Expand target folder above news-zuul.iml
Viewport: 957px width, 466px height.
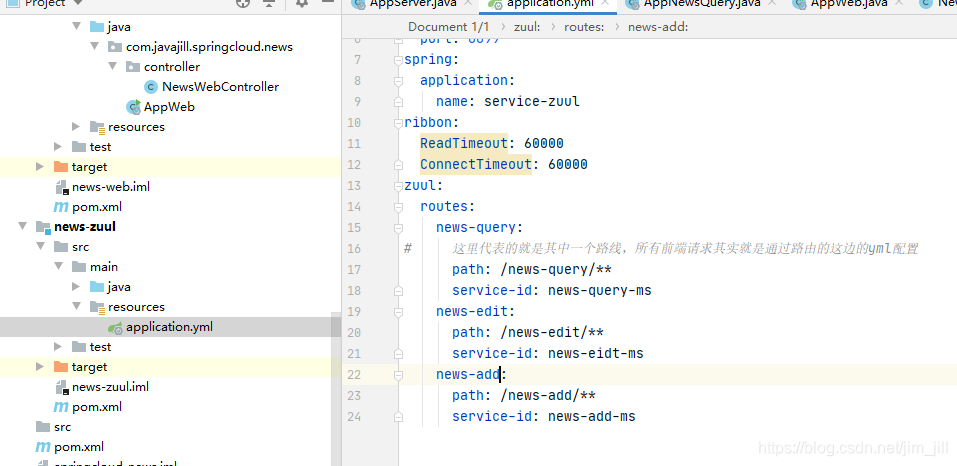pos(40,367)
